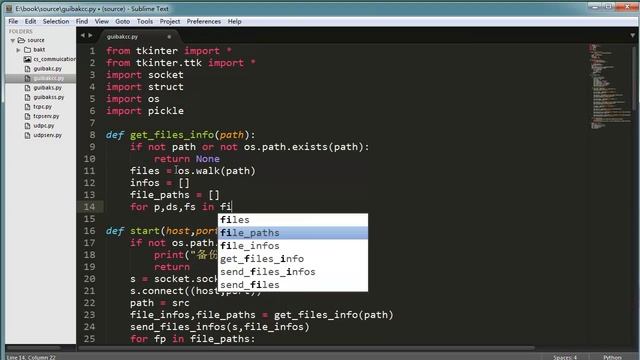Open the Help menu
This screenshot has width=640, height=360.
234,21
